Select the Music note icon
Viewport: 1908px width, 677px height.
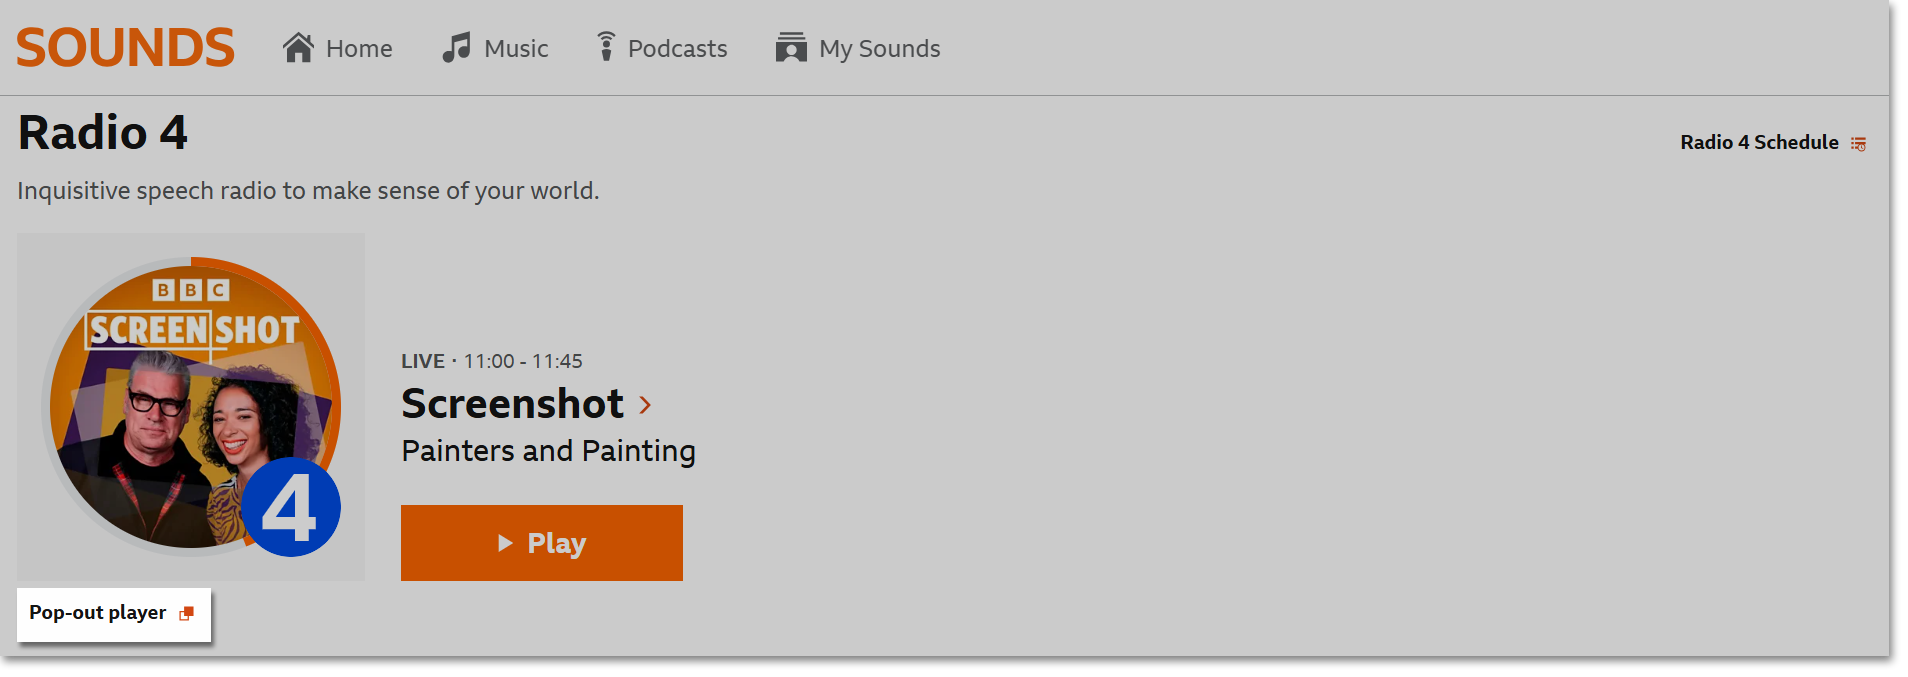click(x=456, y=46)
